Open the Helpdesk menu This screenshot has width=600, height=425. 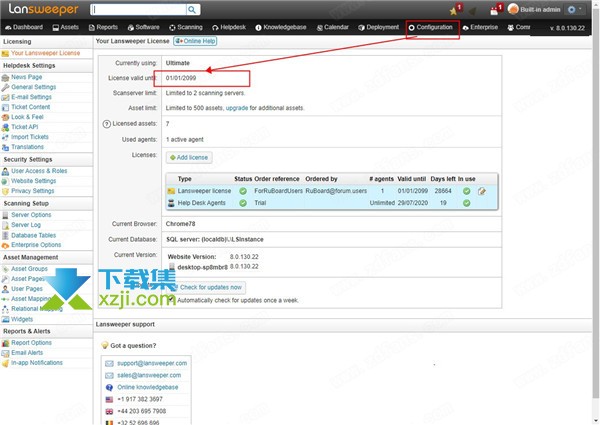(229, 27)
